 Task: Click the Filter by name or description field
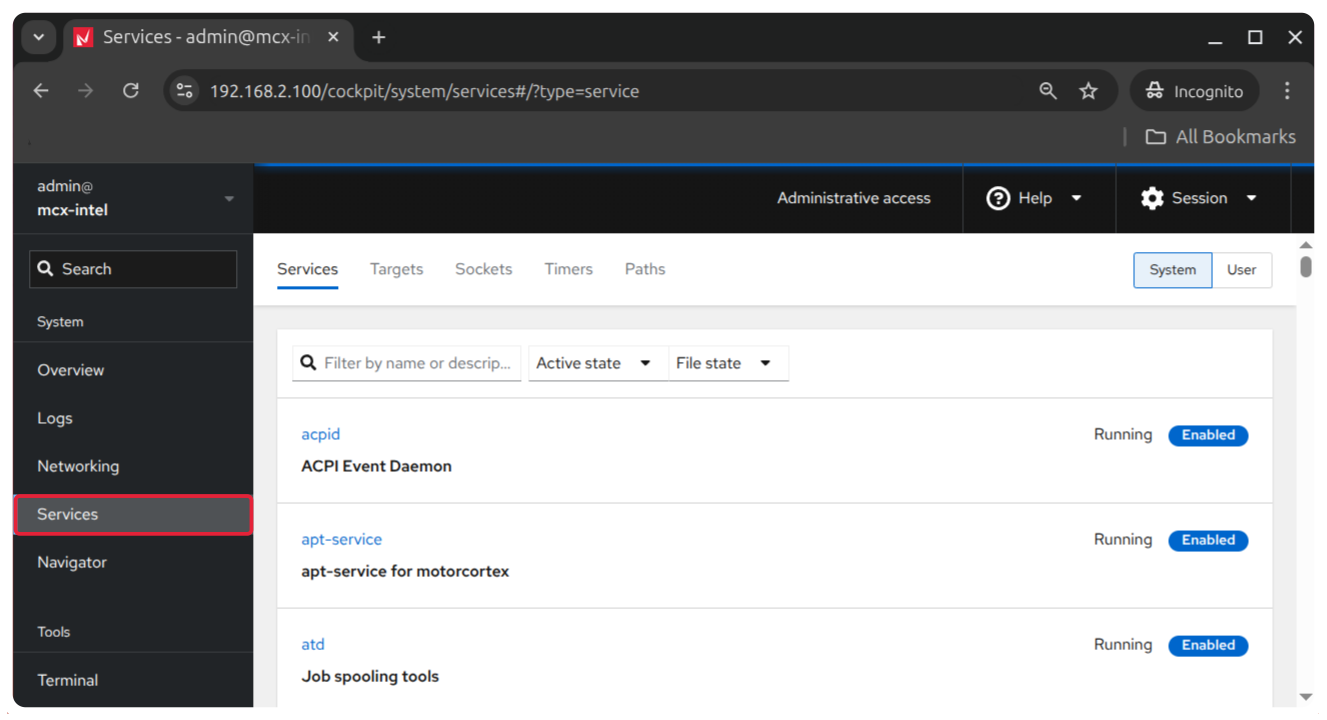click(x=417, y=363)
